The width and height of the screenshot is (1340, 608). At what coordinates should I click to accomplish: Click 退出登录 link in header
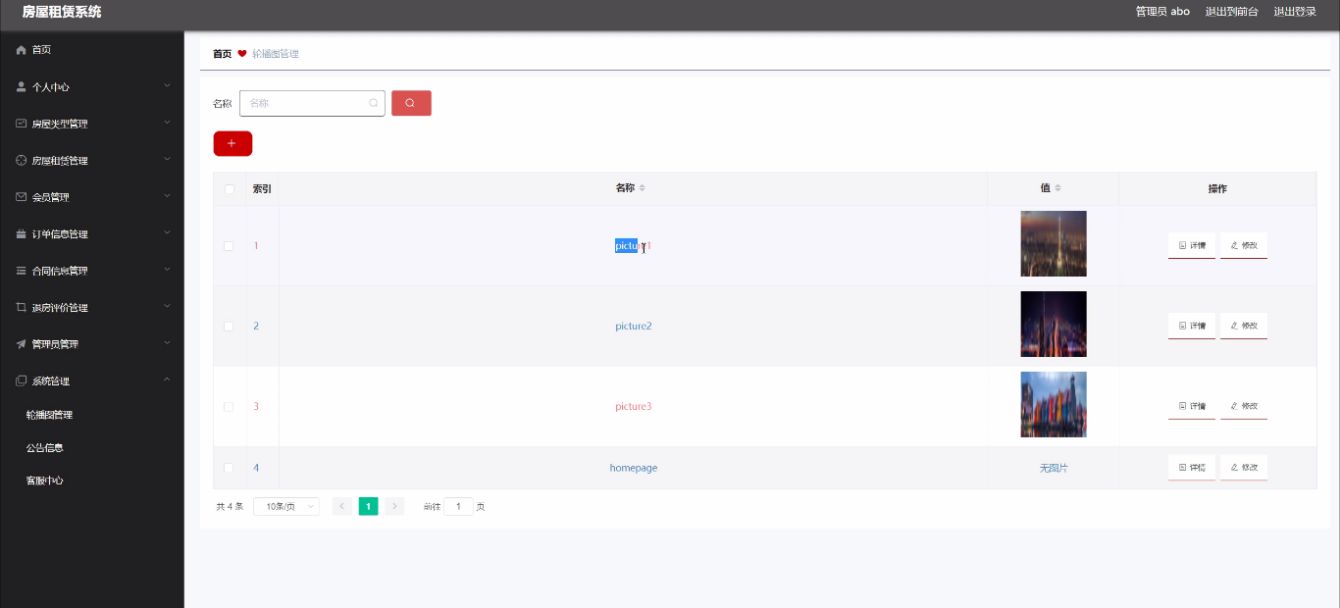tap(1295, 12)
